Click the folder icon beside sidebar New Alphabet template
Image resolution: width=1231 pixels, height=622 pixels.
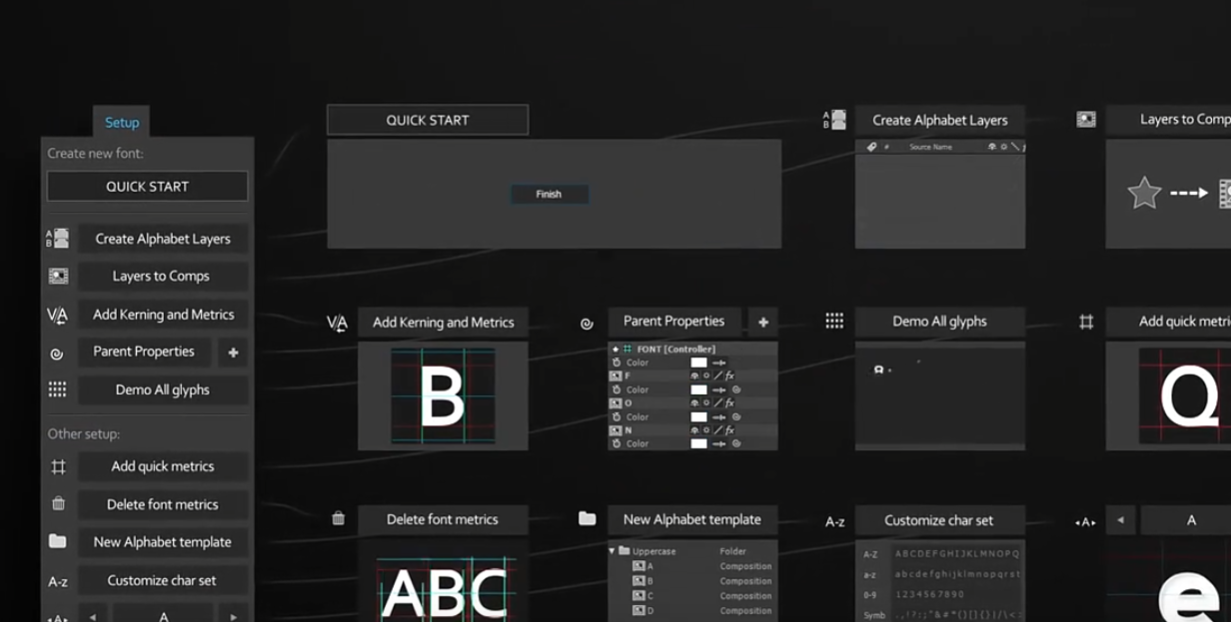tap(58, 542)
